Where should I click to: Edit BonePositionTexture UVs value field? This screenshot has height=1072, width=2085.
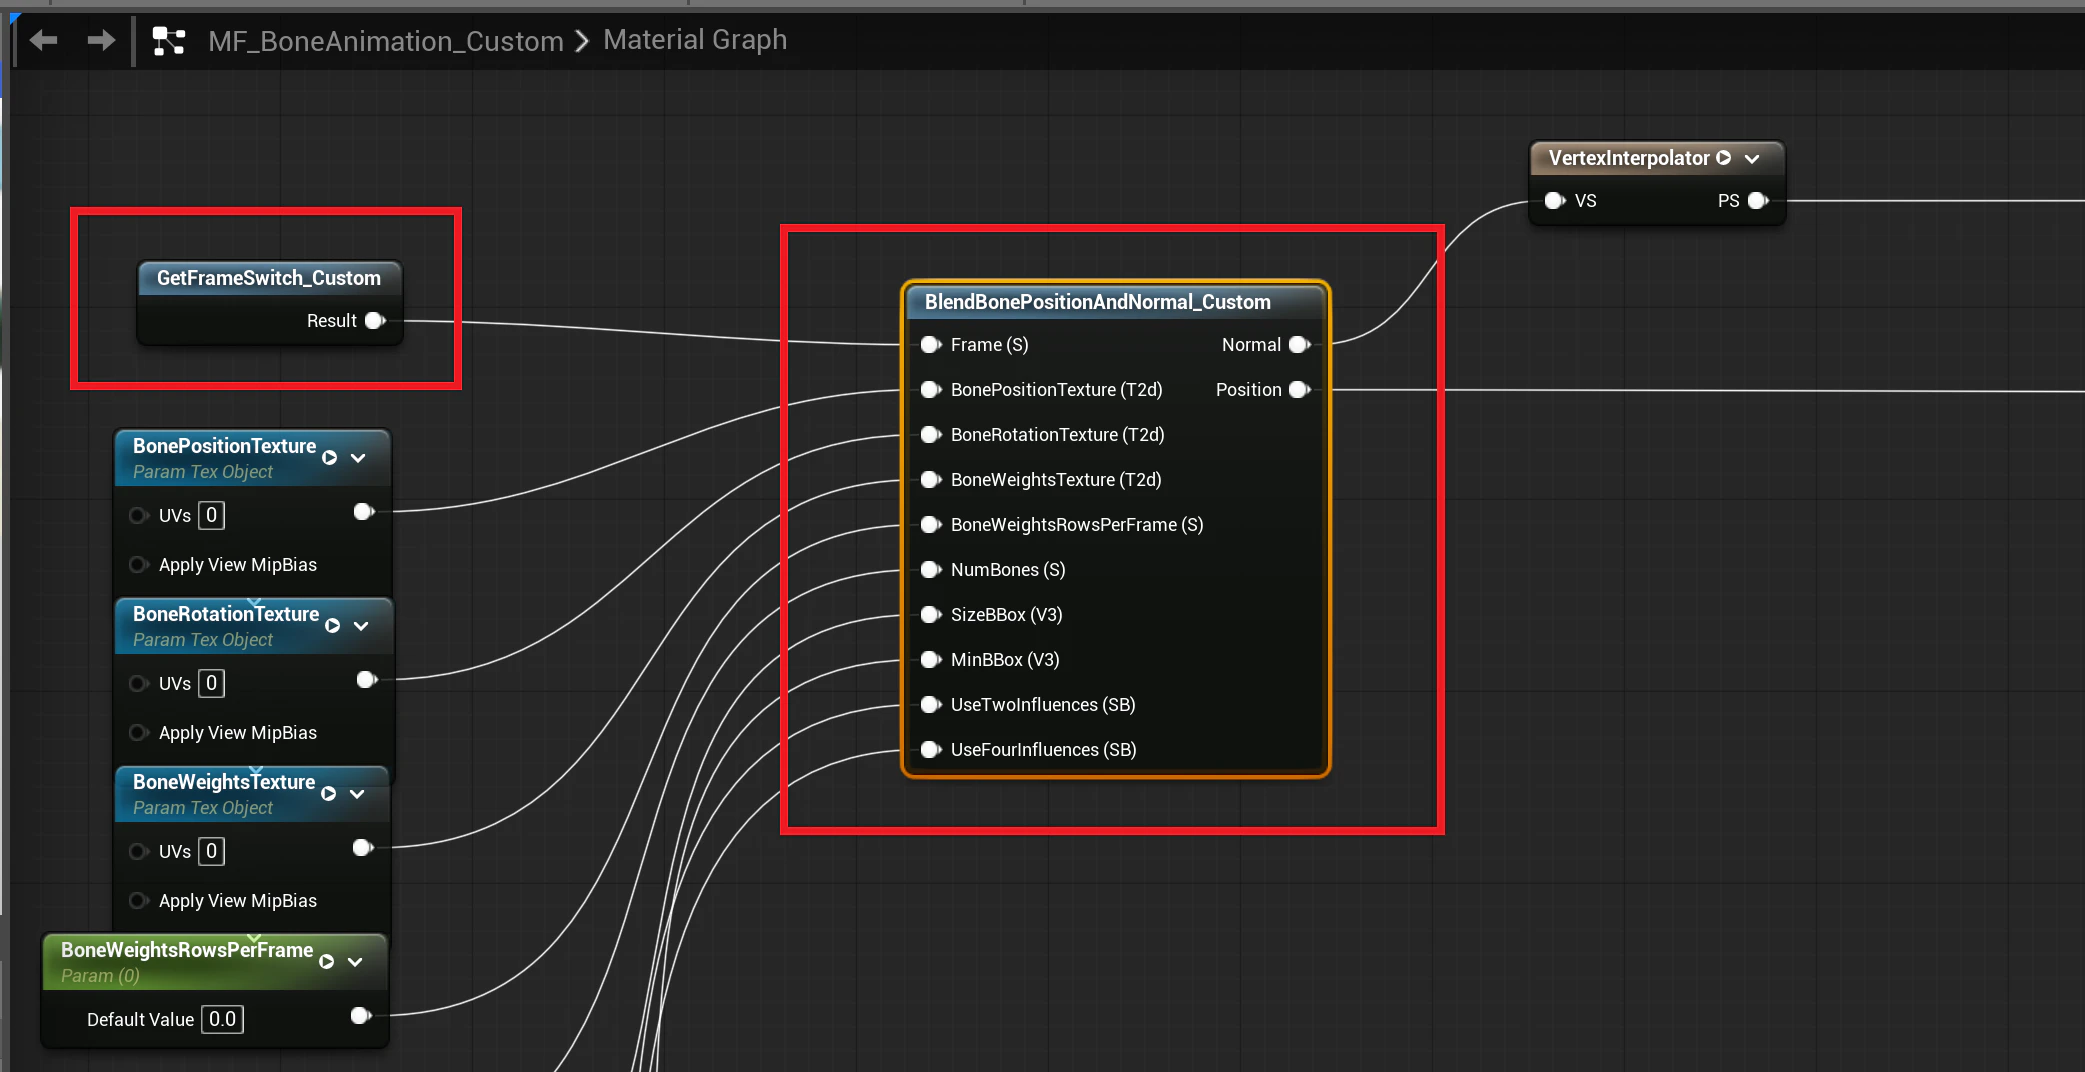click(211, 516)
